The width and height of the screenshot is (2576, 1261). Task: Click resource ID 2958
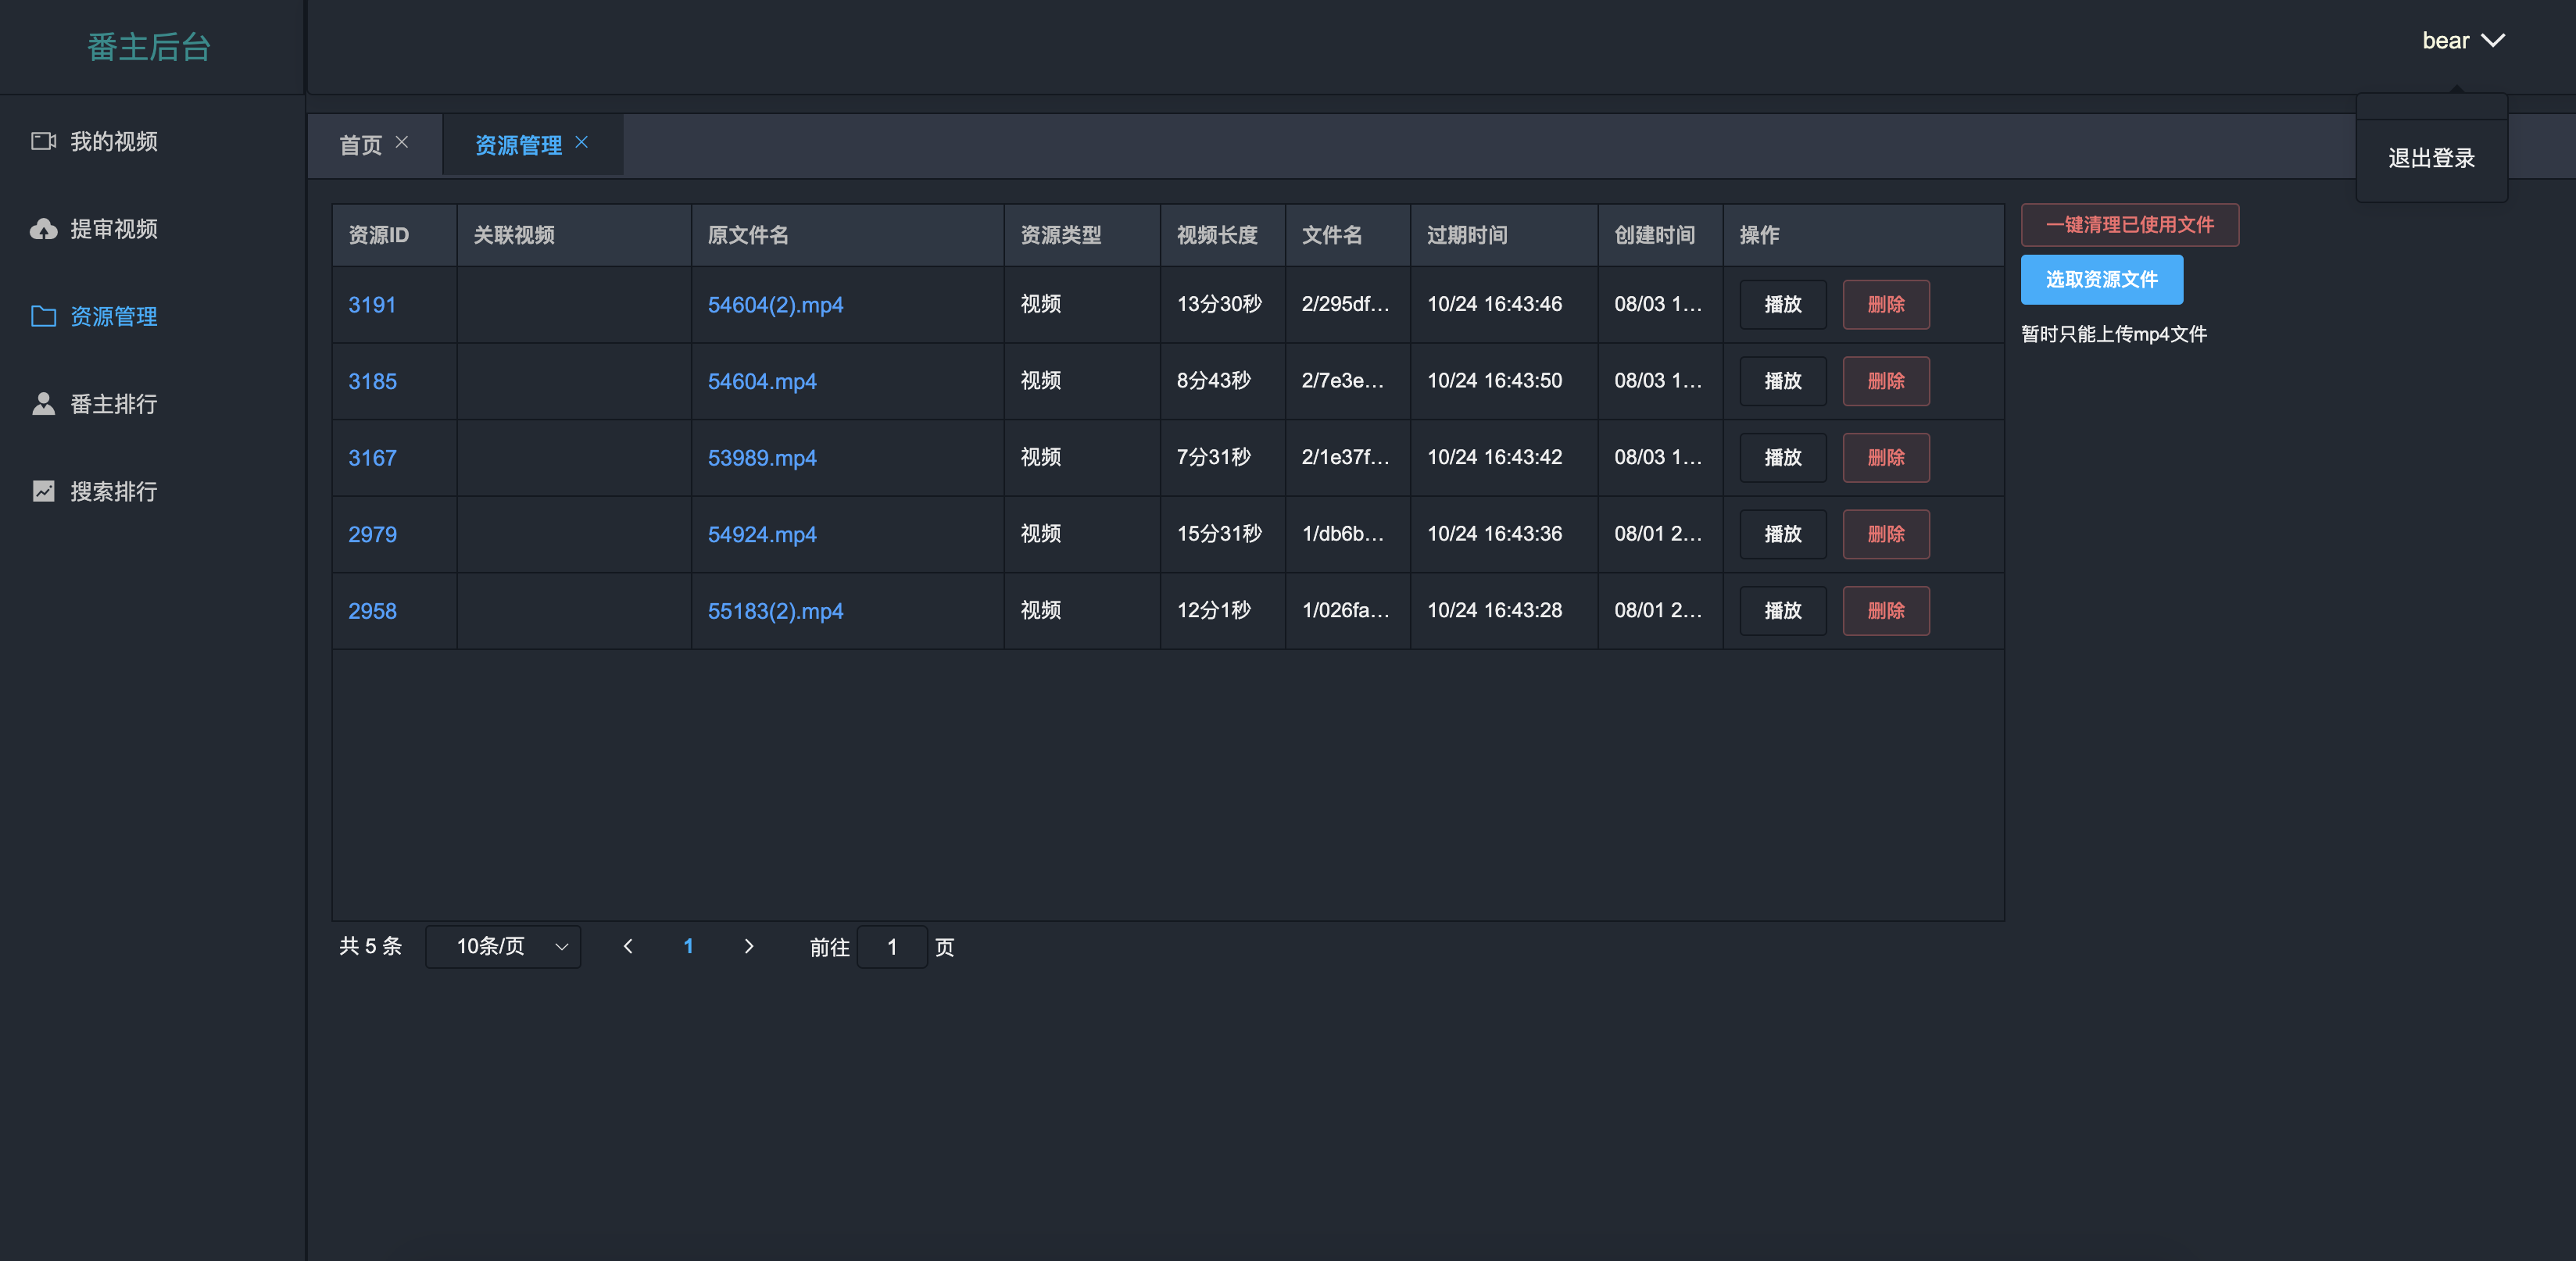[372, 611]
